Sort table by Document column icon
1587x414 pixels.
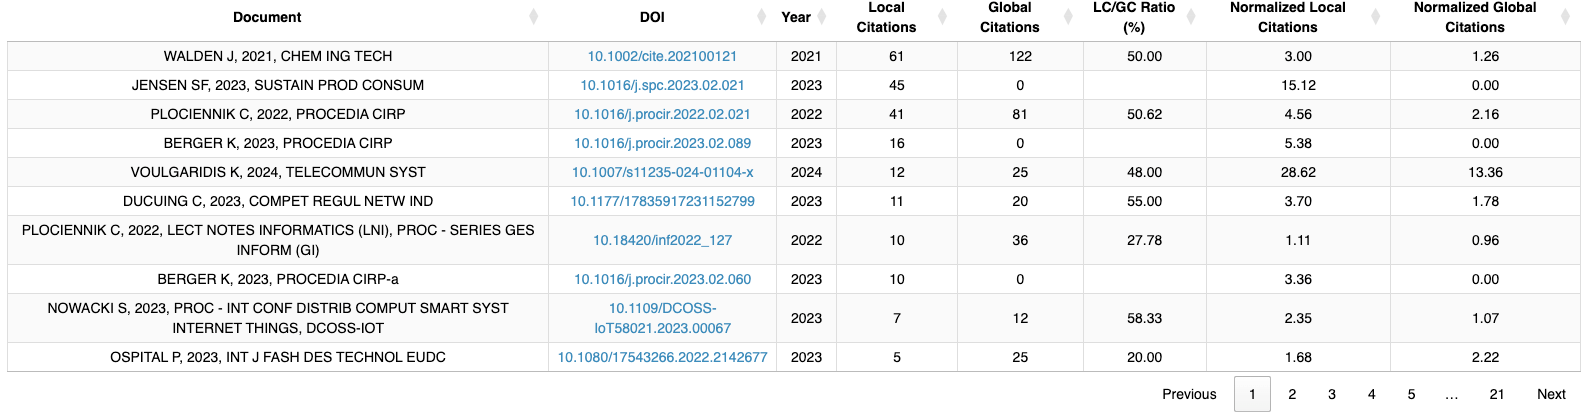(x=534, y=17)
